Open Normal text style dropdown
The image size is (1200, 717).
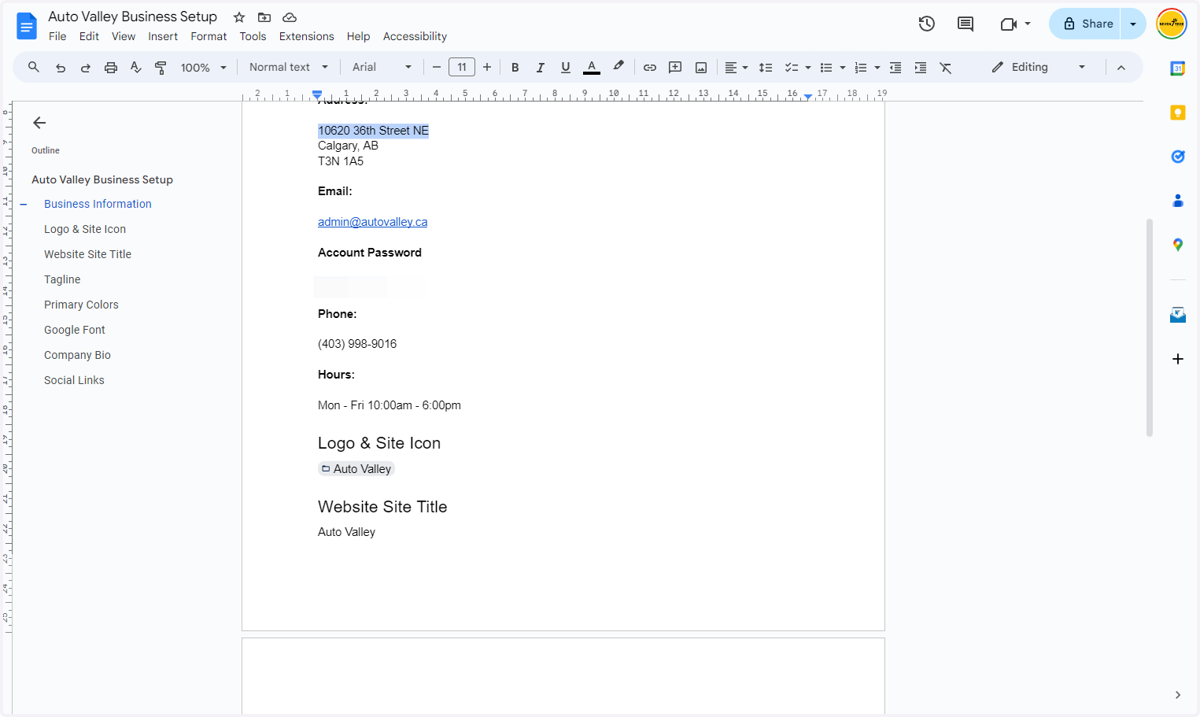288,67
